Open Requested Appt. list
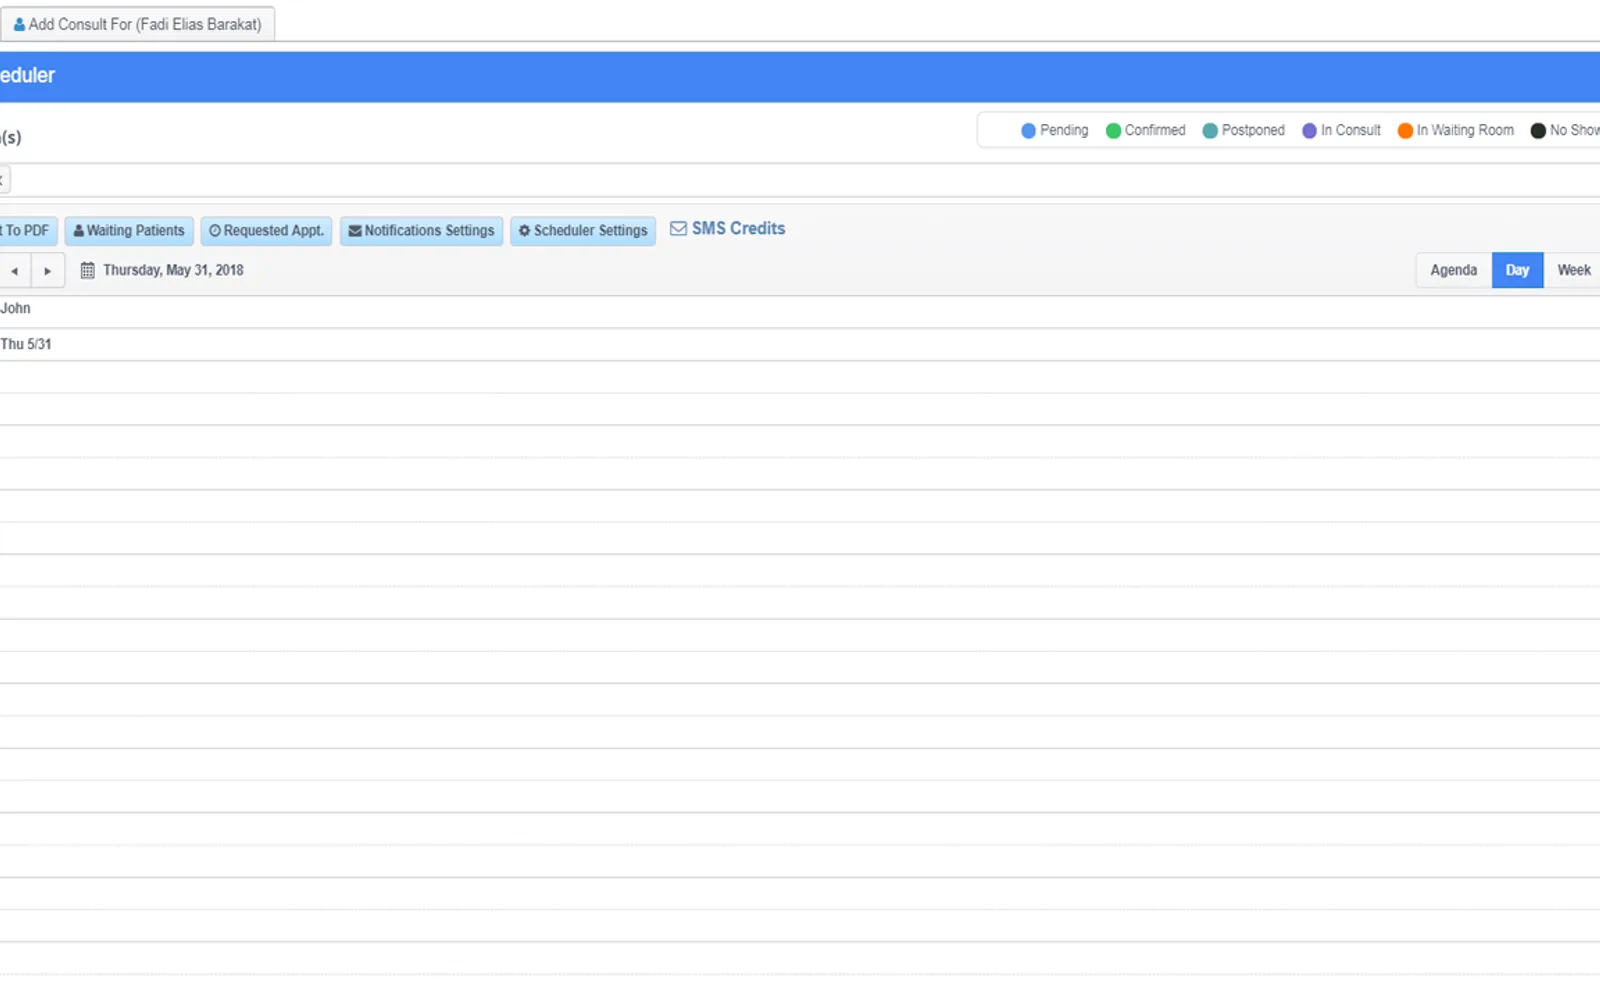Viewport: 1600px width, 1000px height. coord(266,231)
